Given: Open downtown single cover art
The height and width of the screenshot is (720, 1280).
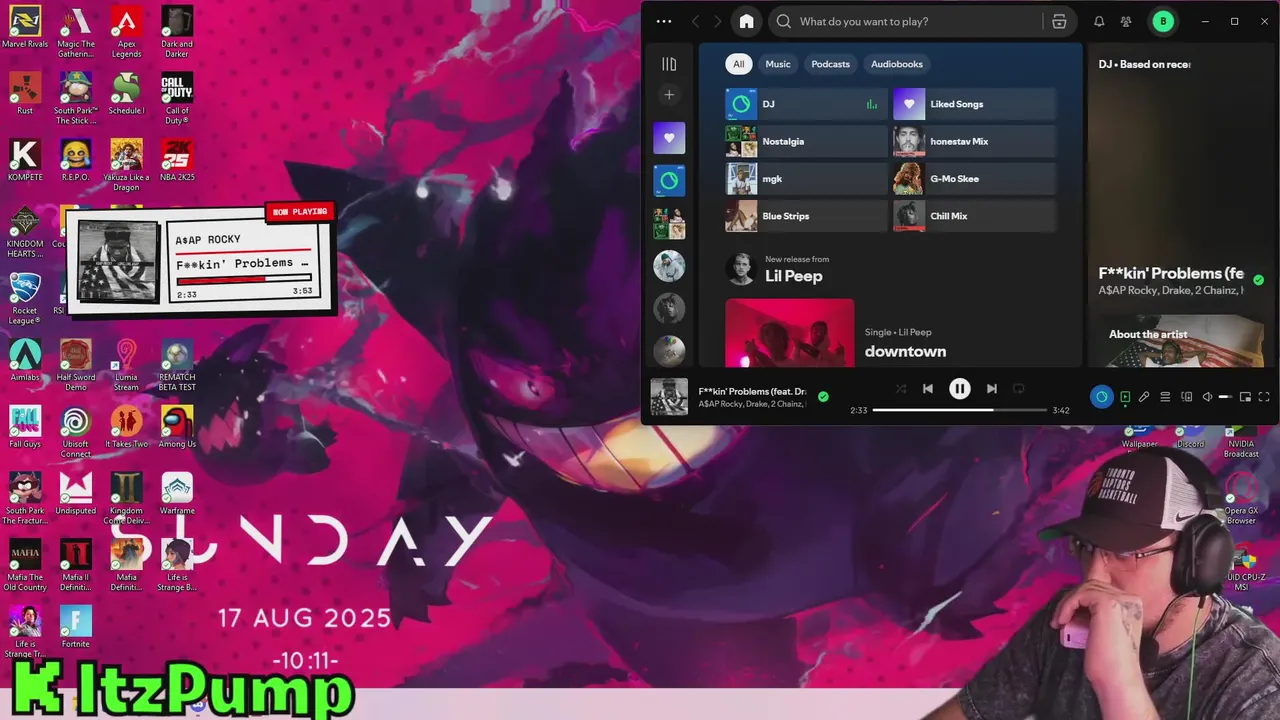Looking at the screenshot, I should point(790,333).
